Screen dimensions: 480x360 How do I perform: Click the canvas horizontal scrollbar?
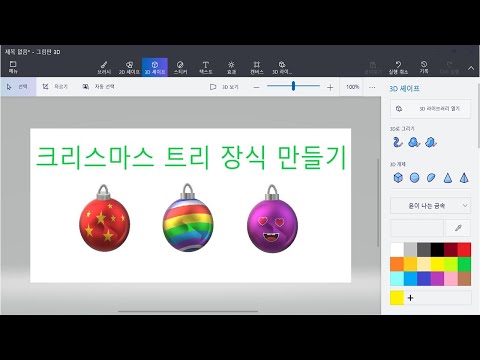(188, 312)
